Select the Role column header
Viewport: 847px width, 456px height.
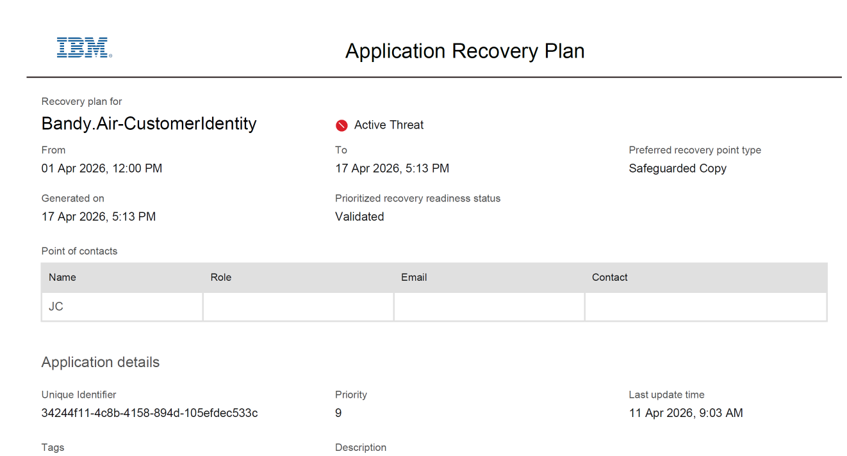coord(221,277)
